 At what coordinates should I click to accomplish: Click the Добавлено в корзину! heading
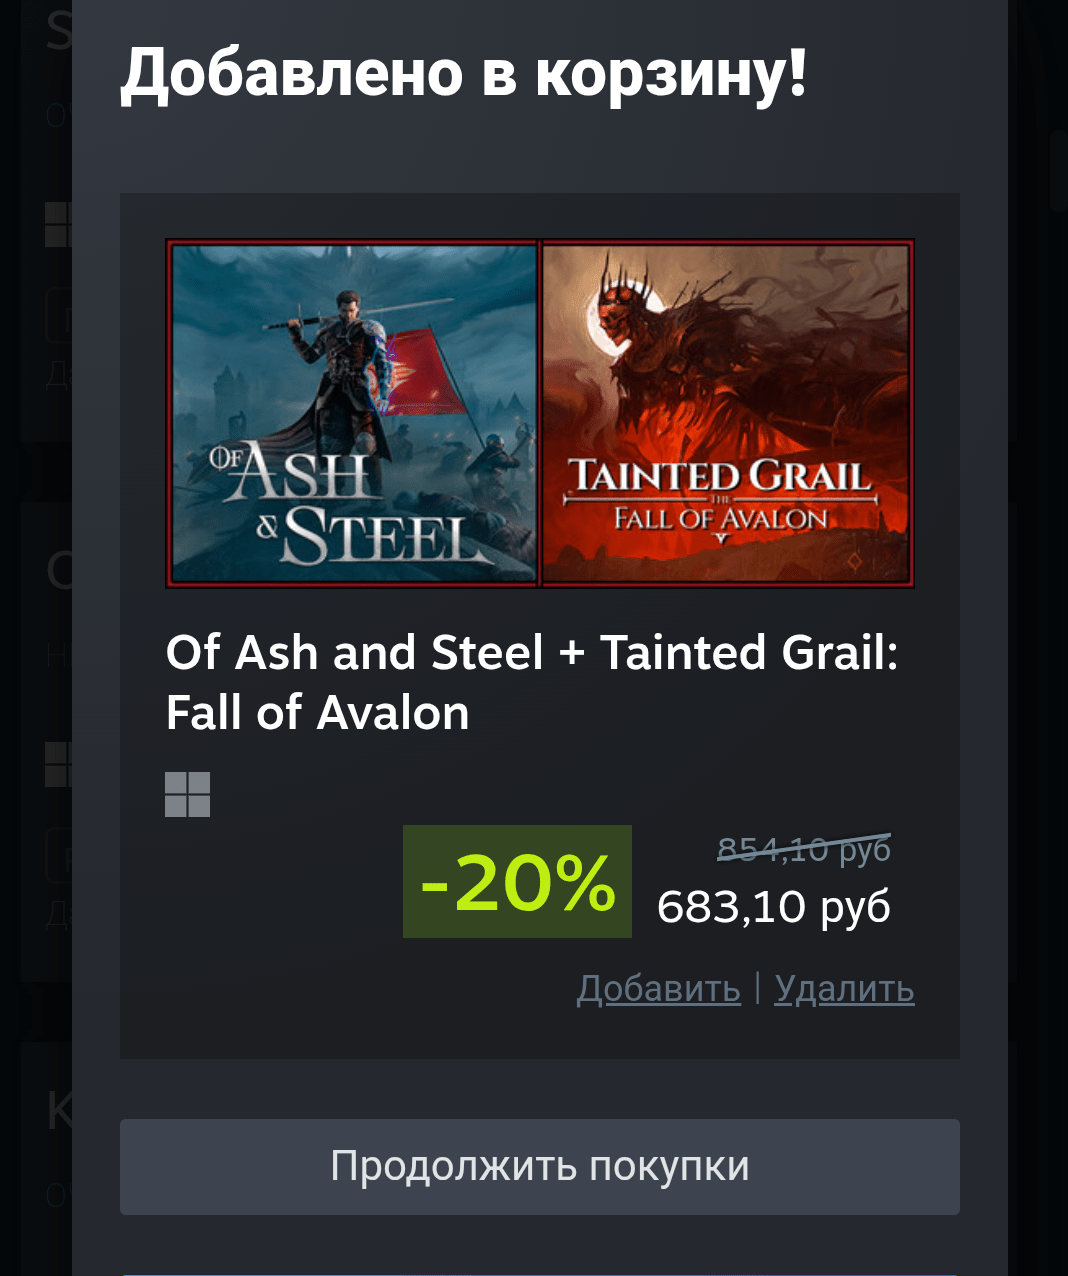[463, 74]
